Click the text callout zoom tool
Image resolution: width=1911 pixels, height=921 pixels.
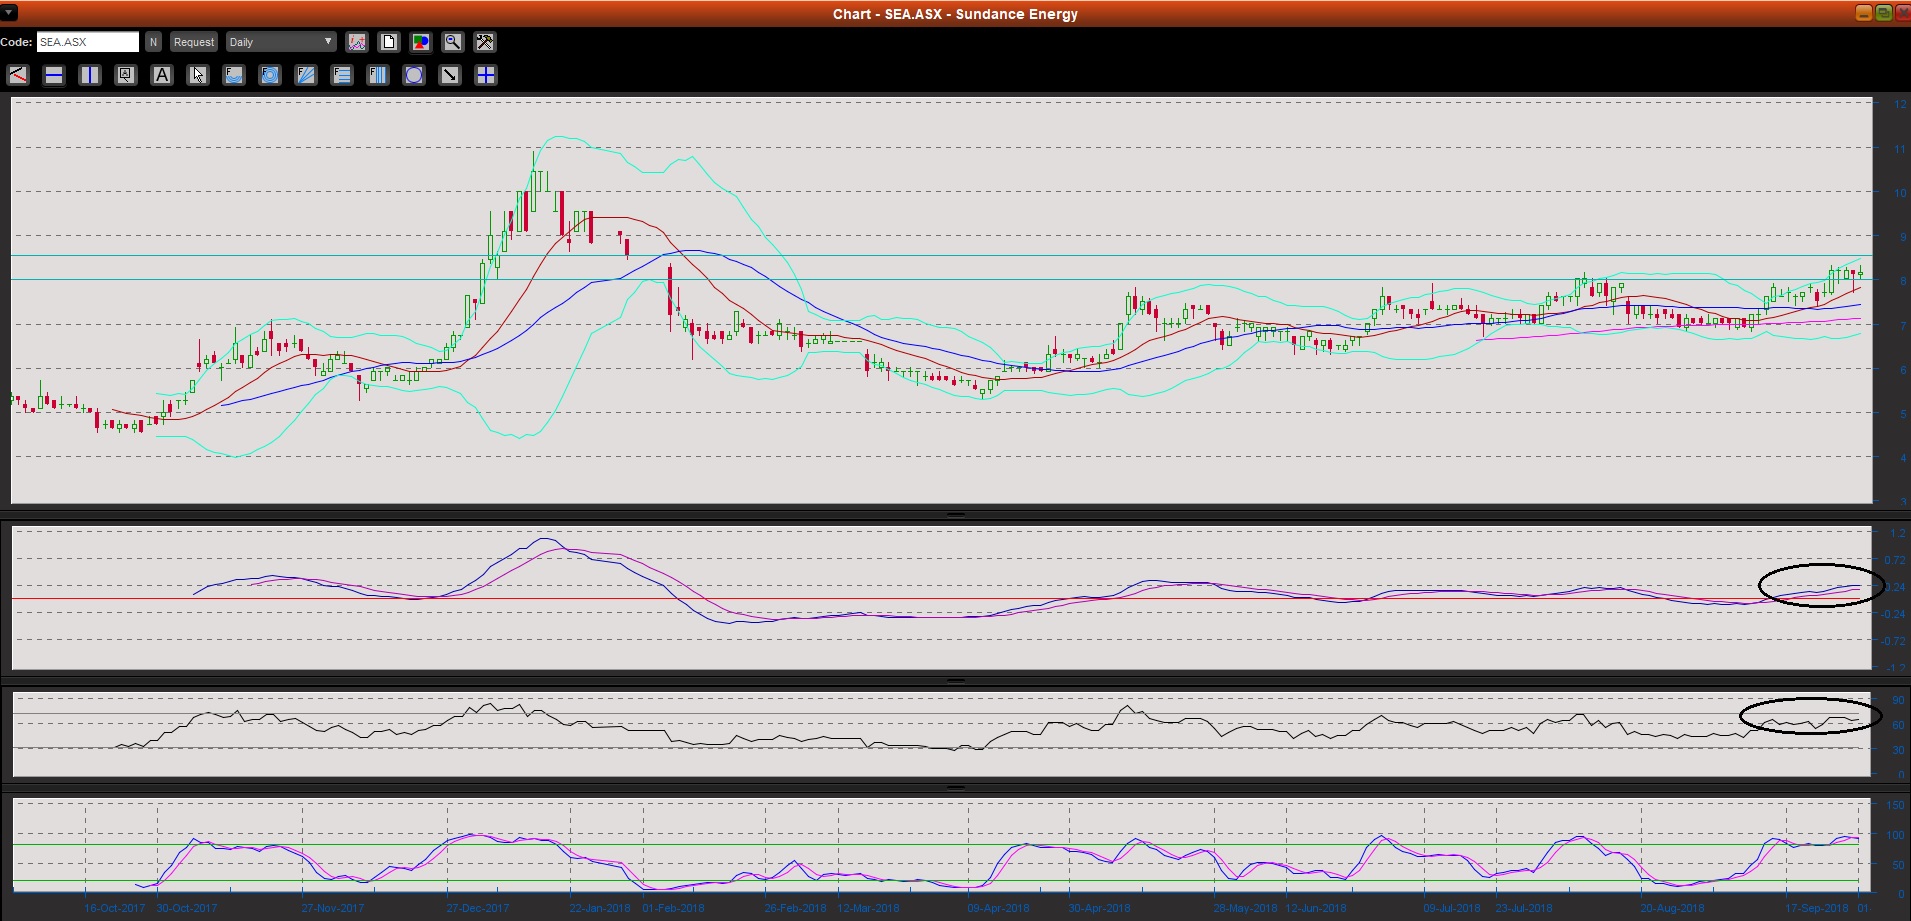pyautogui.click(x=126, y=75)
